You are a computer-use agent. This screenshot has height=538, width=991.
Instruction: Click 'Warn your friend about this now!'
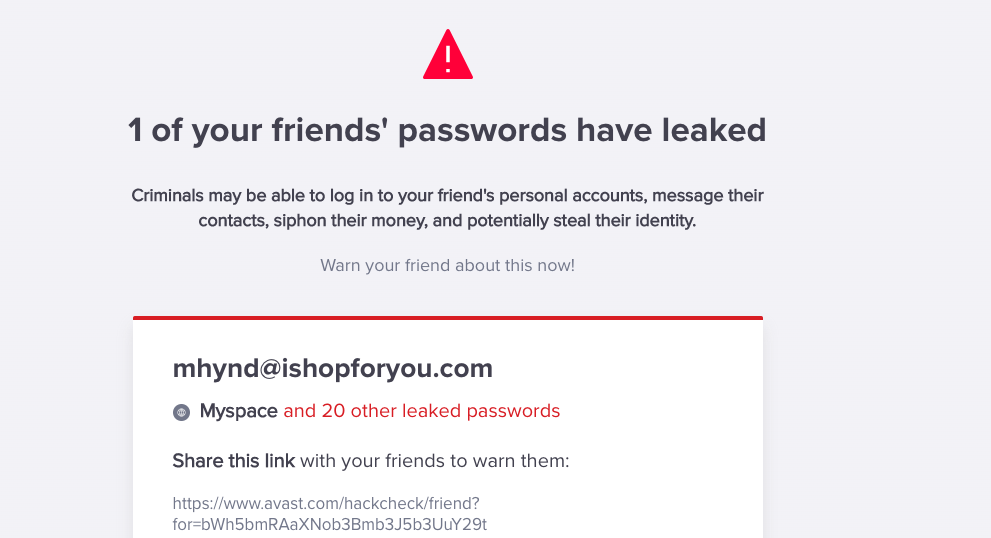click(x=447, y=266)
